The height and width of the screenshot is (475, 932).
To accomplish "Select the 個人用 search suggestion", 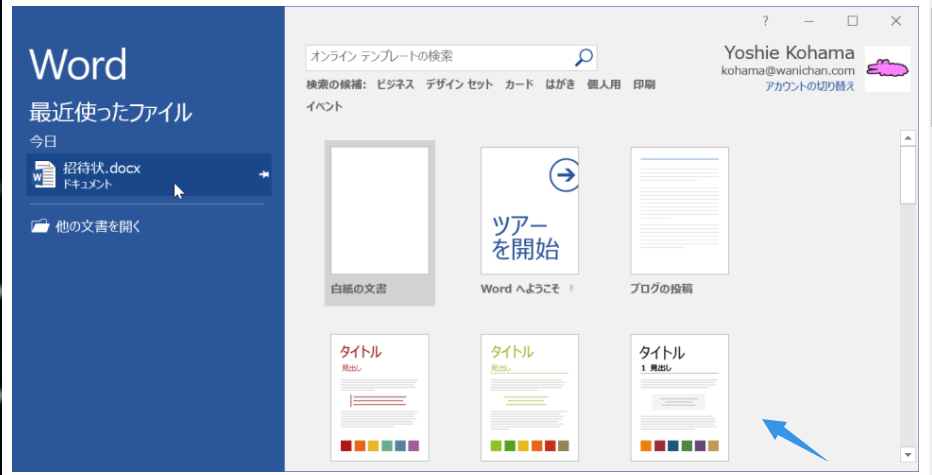I will click(604, 84).
